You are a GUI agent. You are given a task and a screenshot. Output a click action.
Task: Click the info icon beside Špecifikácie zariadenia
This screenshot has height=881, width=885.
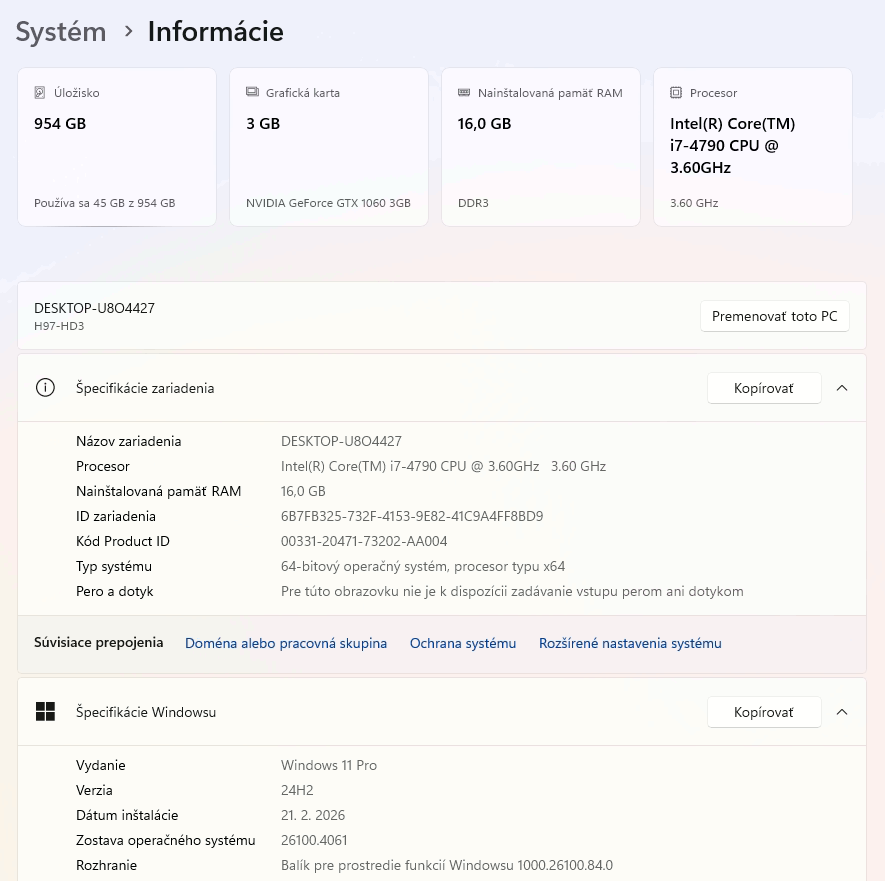[45, 388]
